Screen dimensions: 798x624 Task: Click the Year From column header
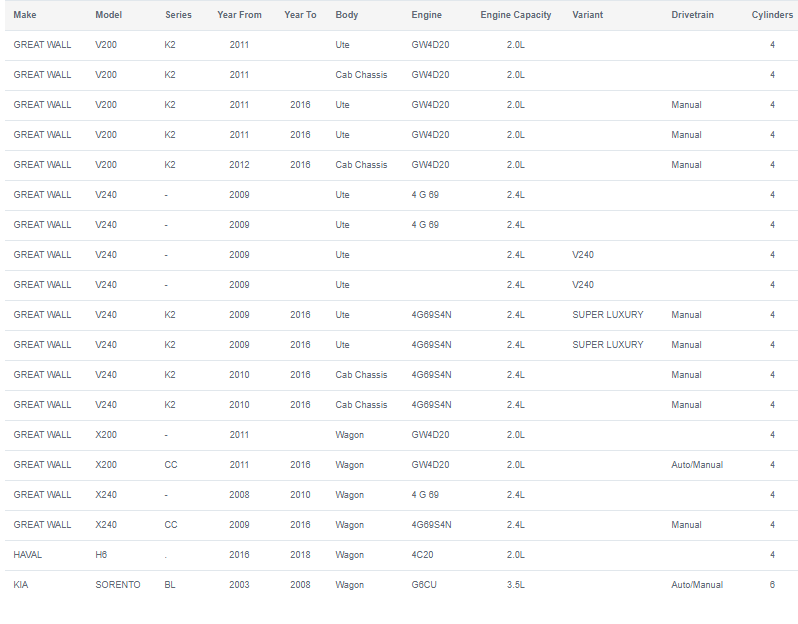pos(239,15)
